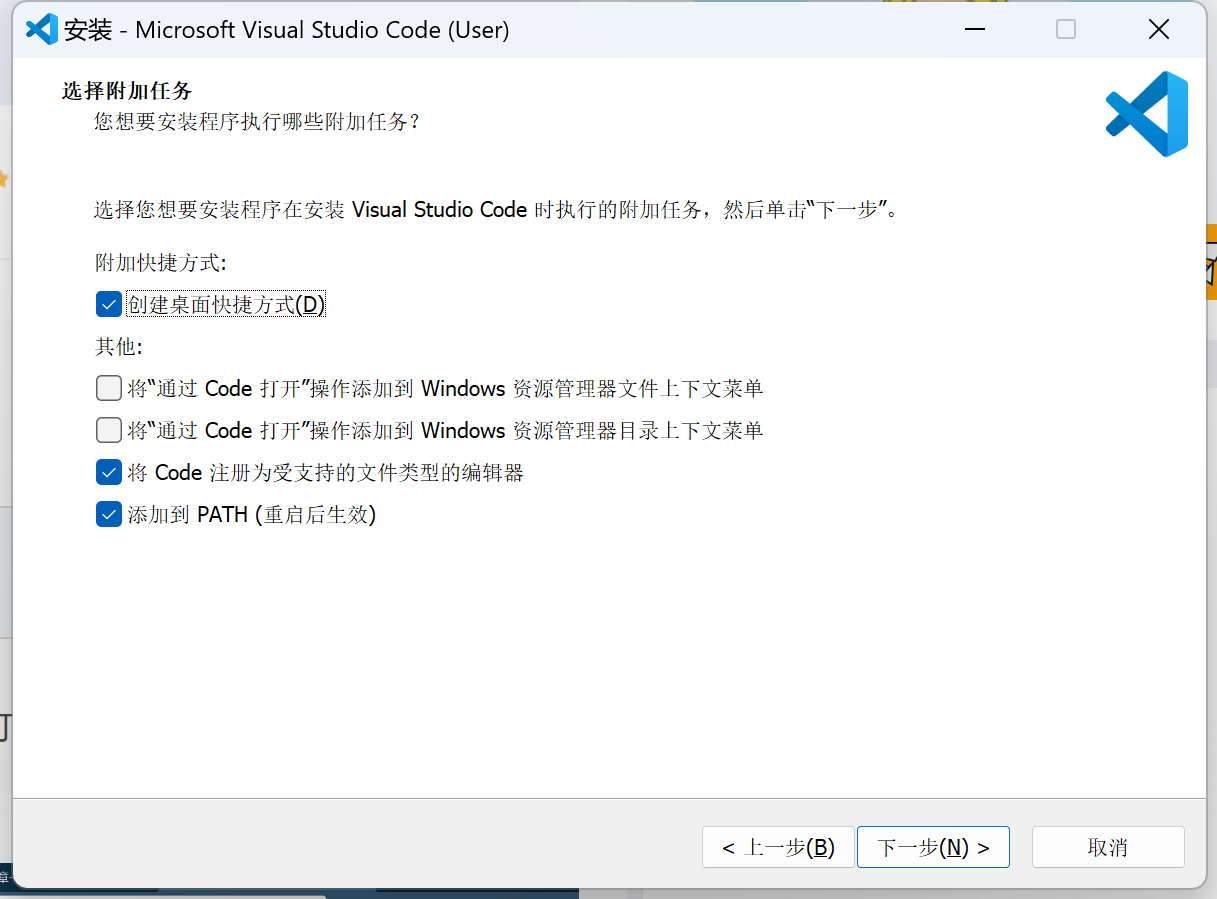
Task: Click the instruction line mentioning Visual Studio Code
Action: point(497,210)
